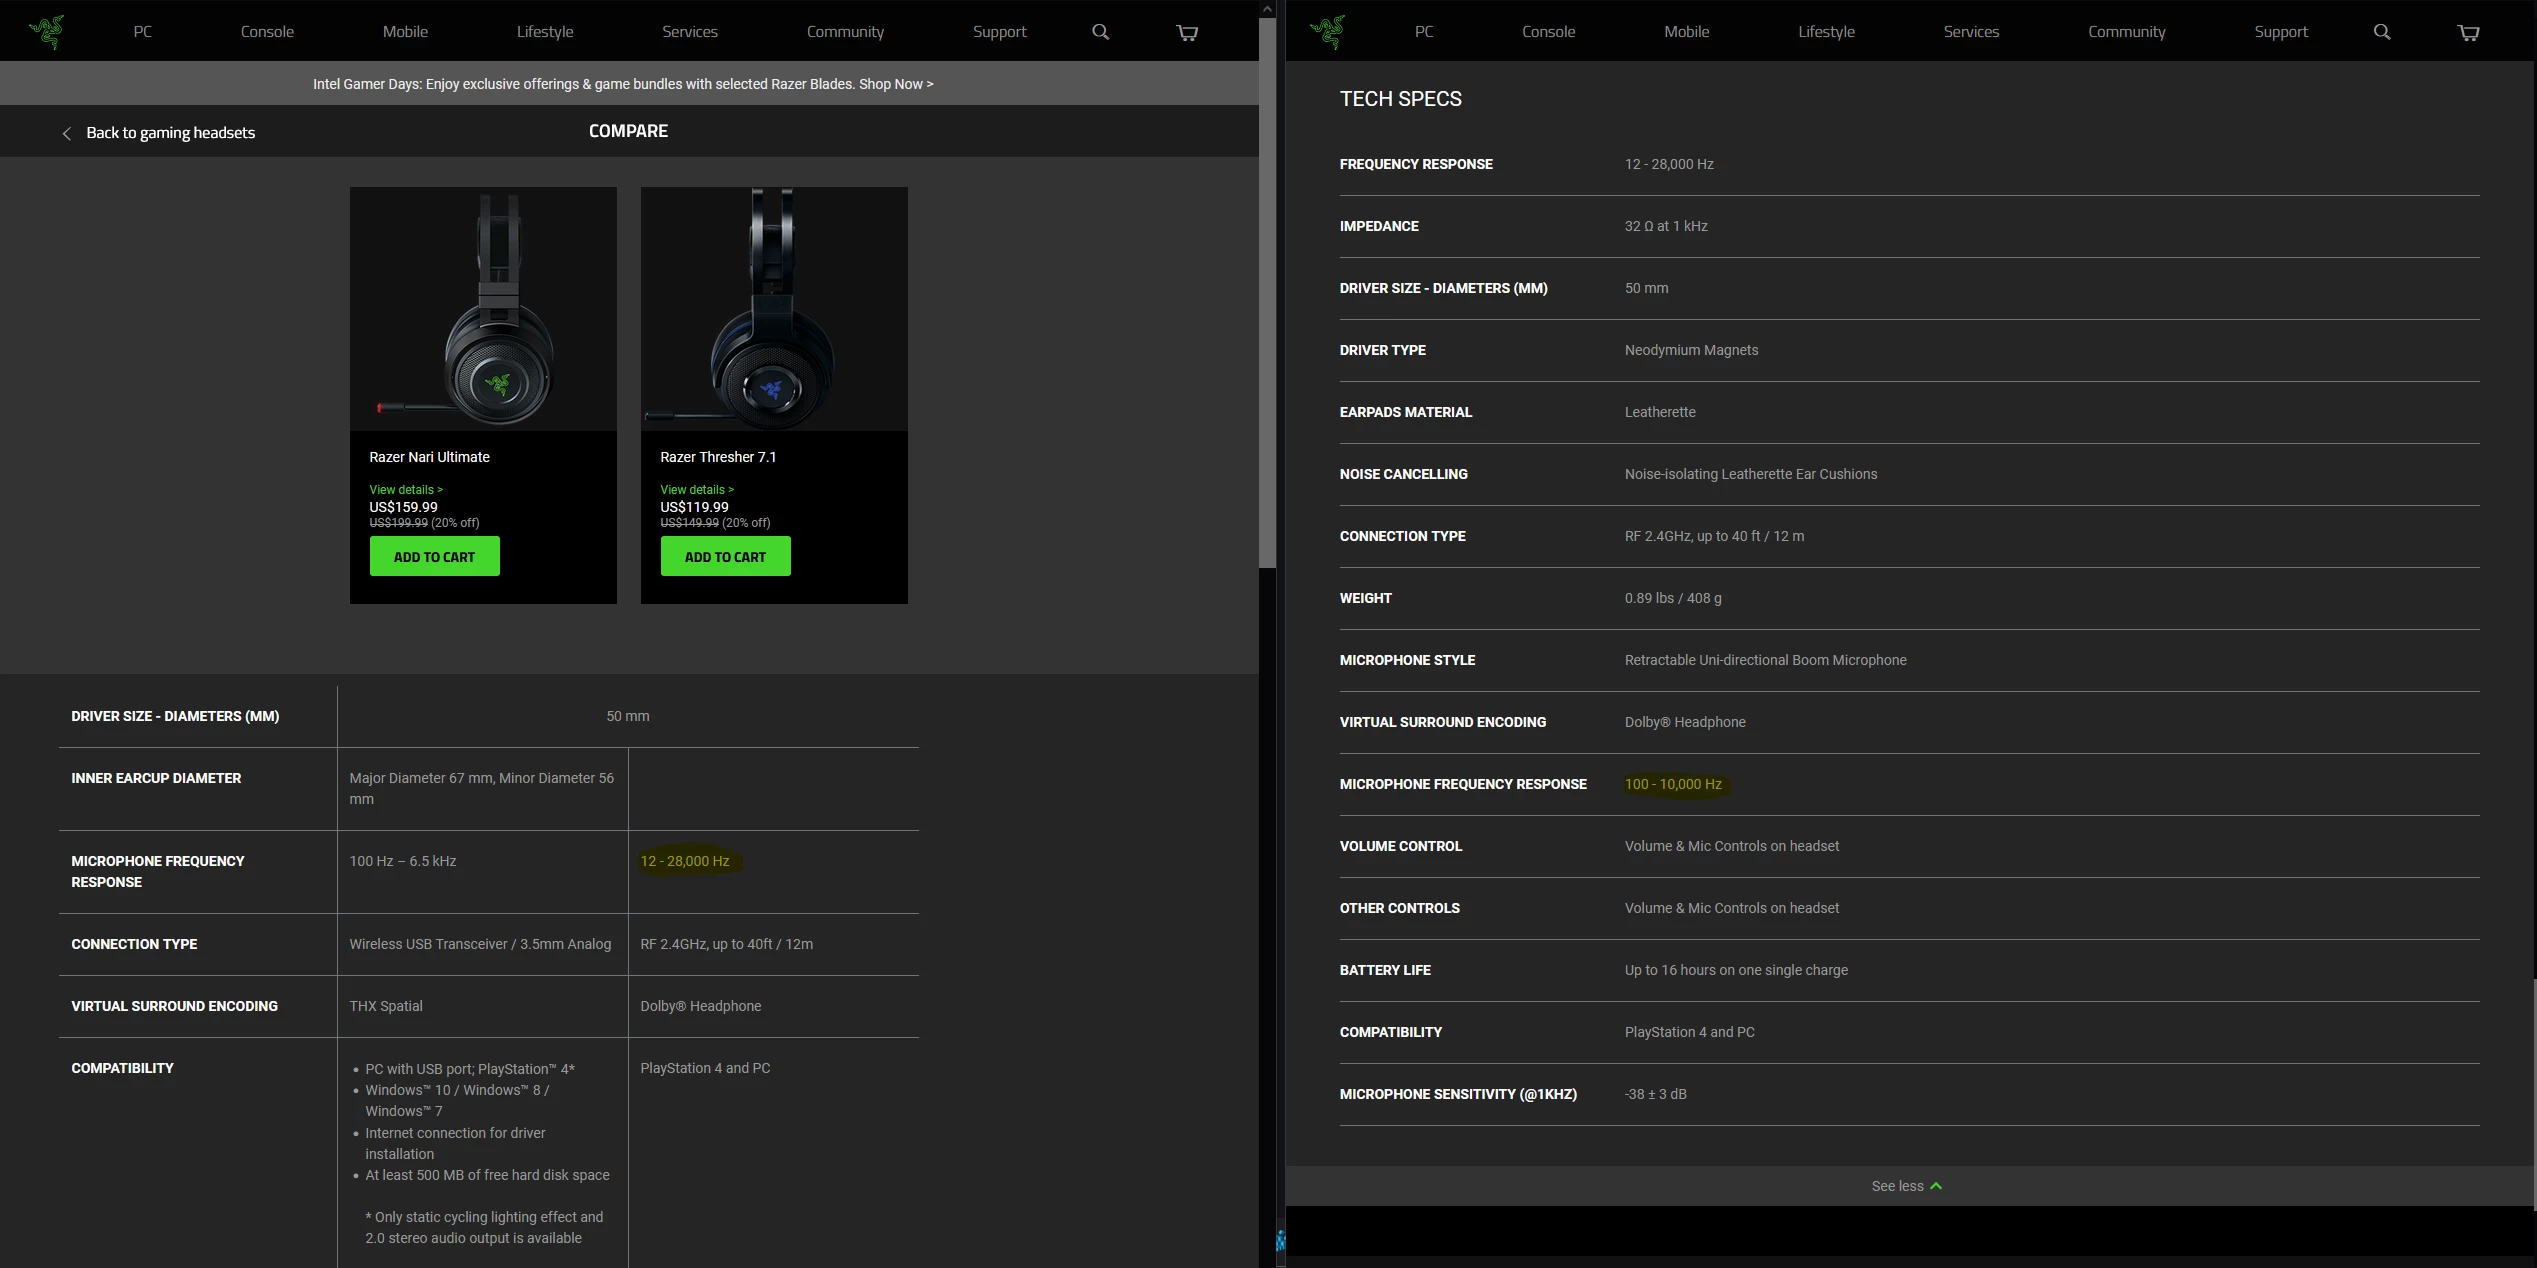Click the Razer logo in left window
The width and height of the screenshot is (2537, 1268).
tap(47, 32)
